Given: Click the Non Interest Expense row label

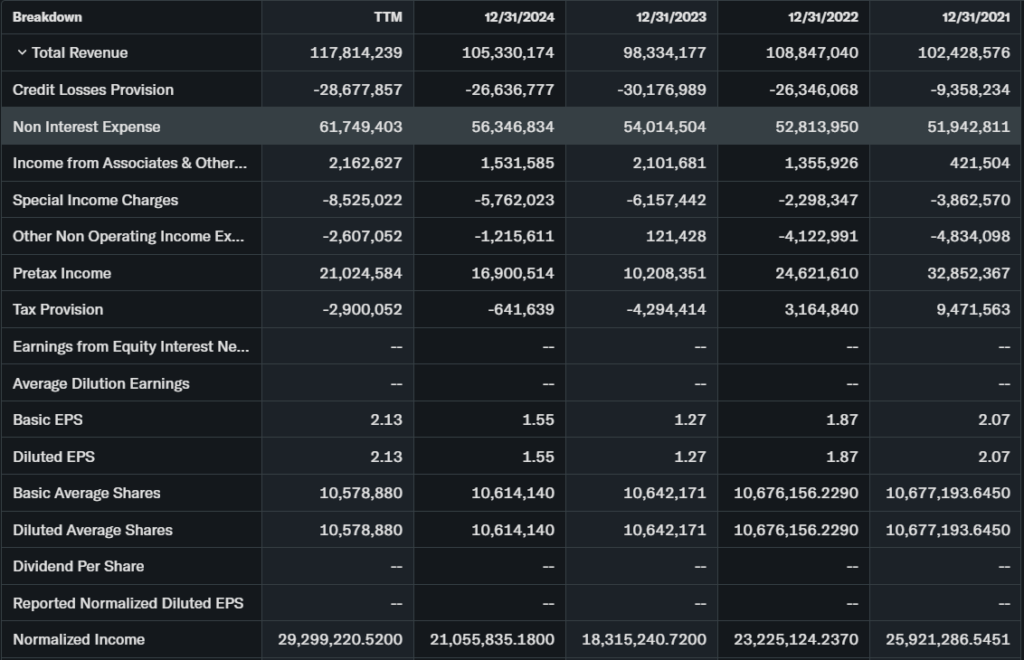Looking at the screenshot, I should pyautogui.click(x=86, y=127).
